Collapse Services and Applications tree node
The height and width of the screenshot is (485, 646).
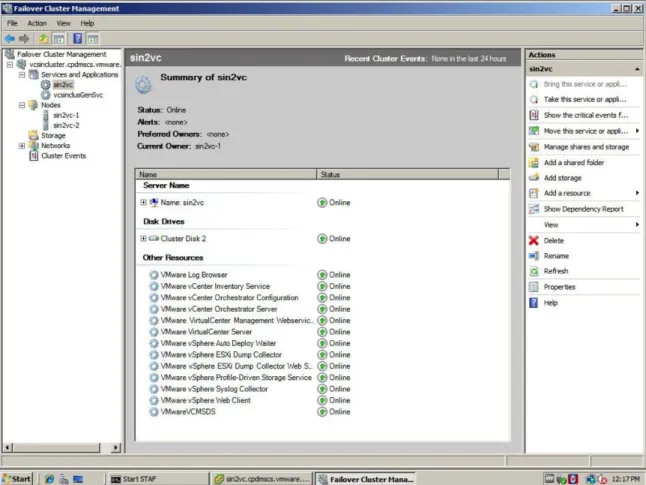pos(22,75)
